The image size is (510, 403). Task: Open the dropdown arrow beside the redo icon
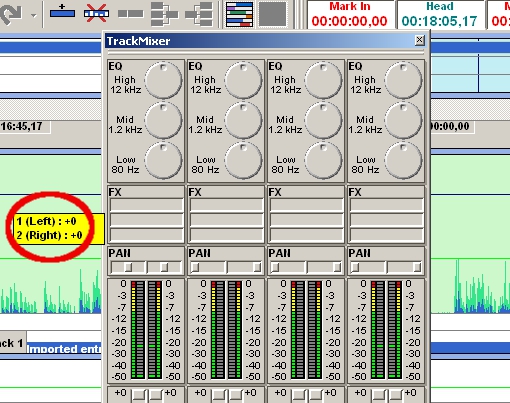click(34, 15)
